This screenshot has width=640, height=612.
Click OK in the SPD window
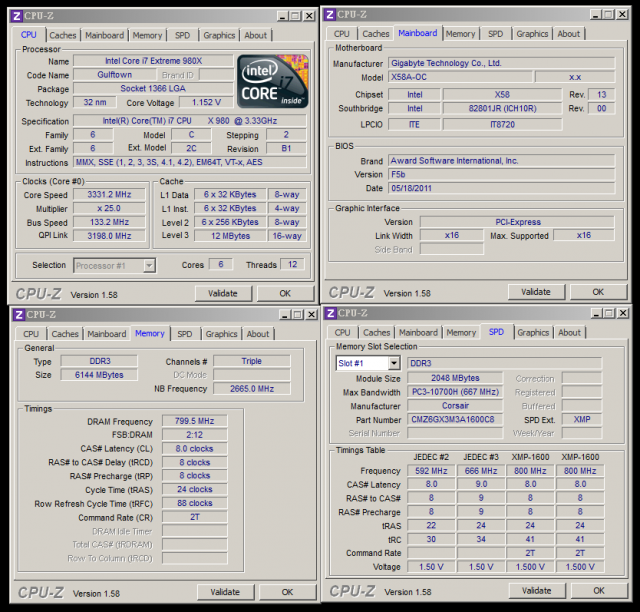599,591
